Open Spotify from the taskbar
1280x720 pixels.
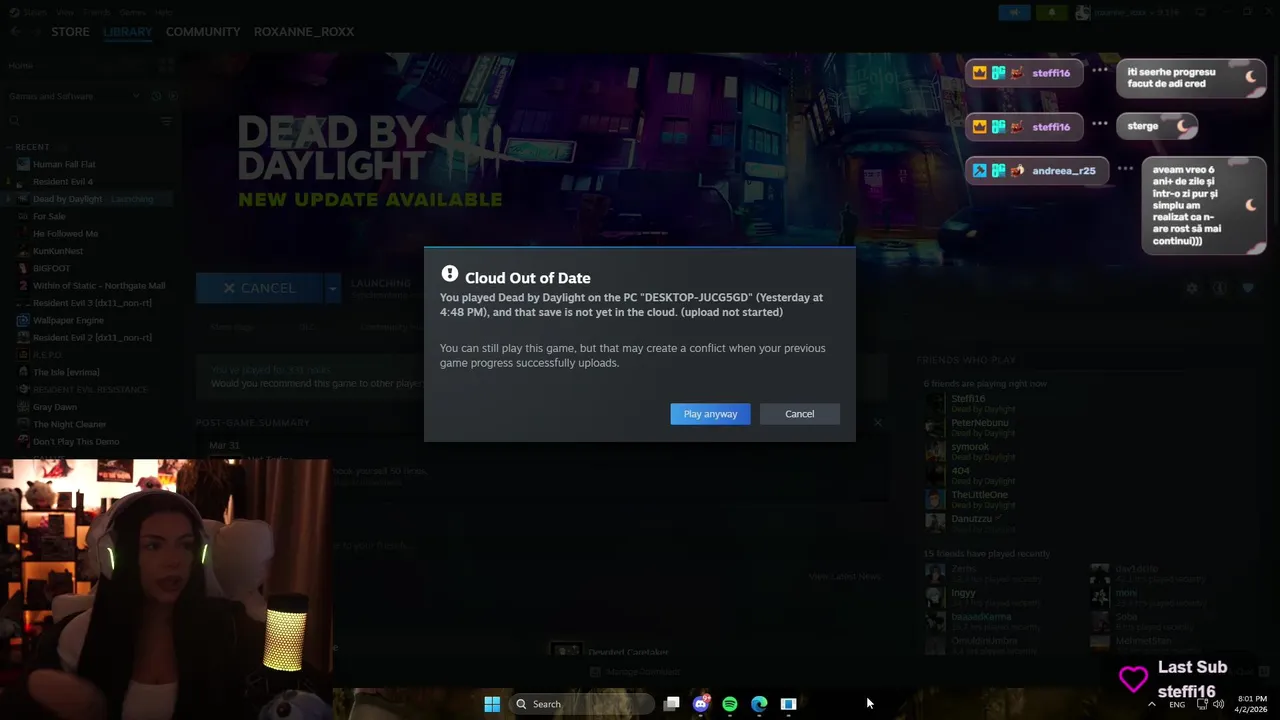[x=730, y=704]
